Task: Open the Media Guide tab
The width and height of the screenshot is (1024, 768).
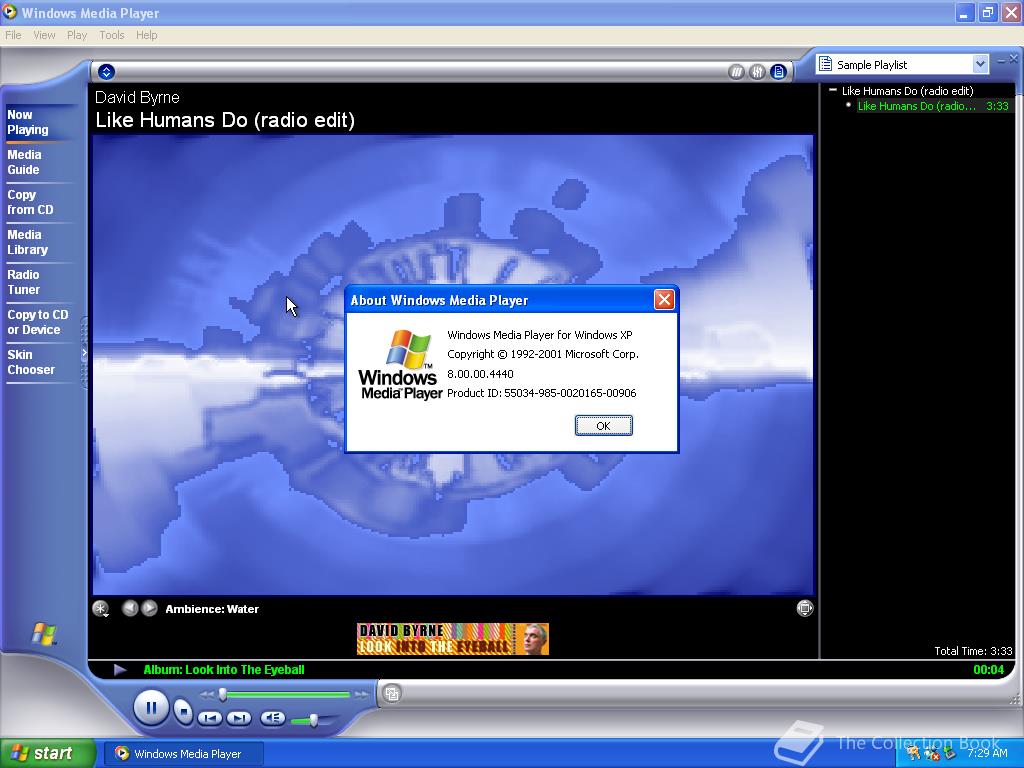Action: pos(24,162)
